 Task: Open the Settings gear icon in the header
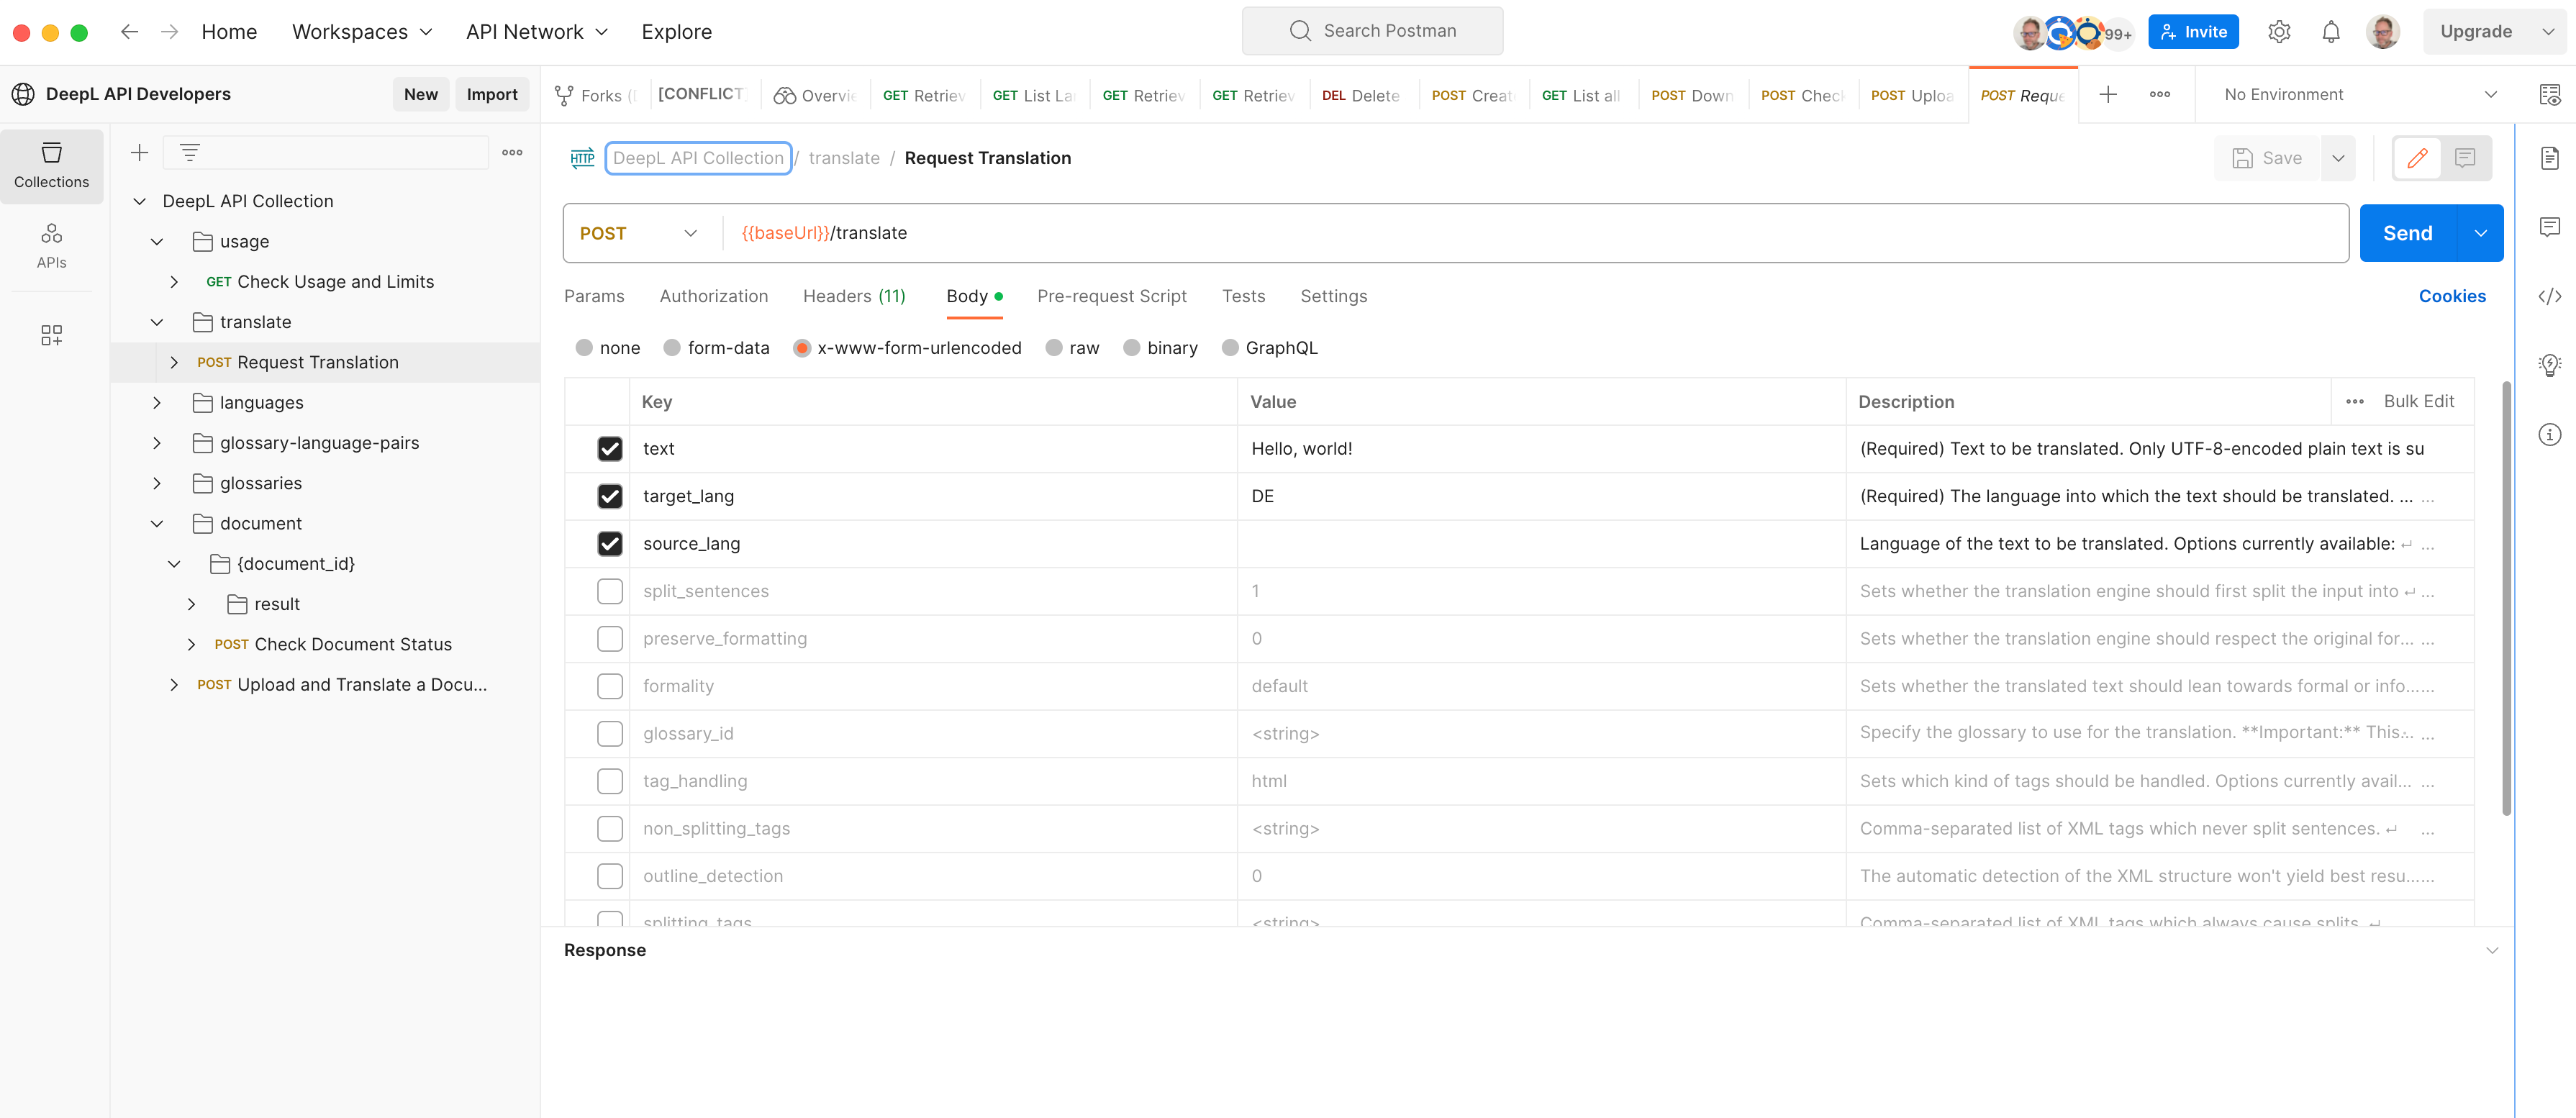tap(2278, 32)
